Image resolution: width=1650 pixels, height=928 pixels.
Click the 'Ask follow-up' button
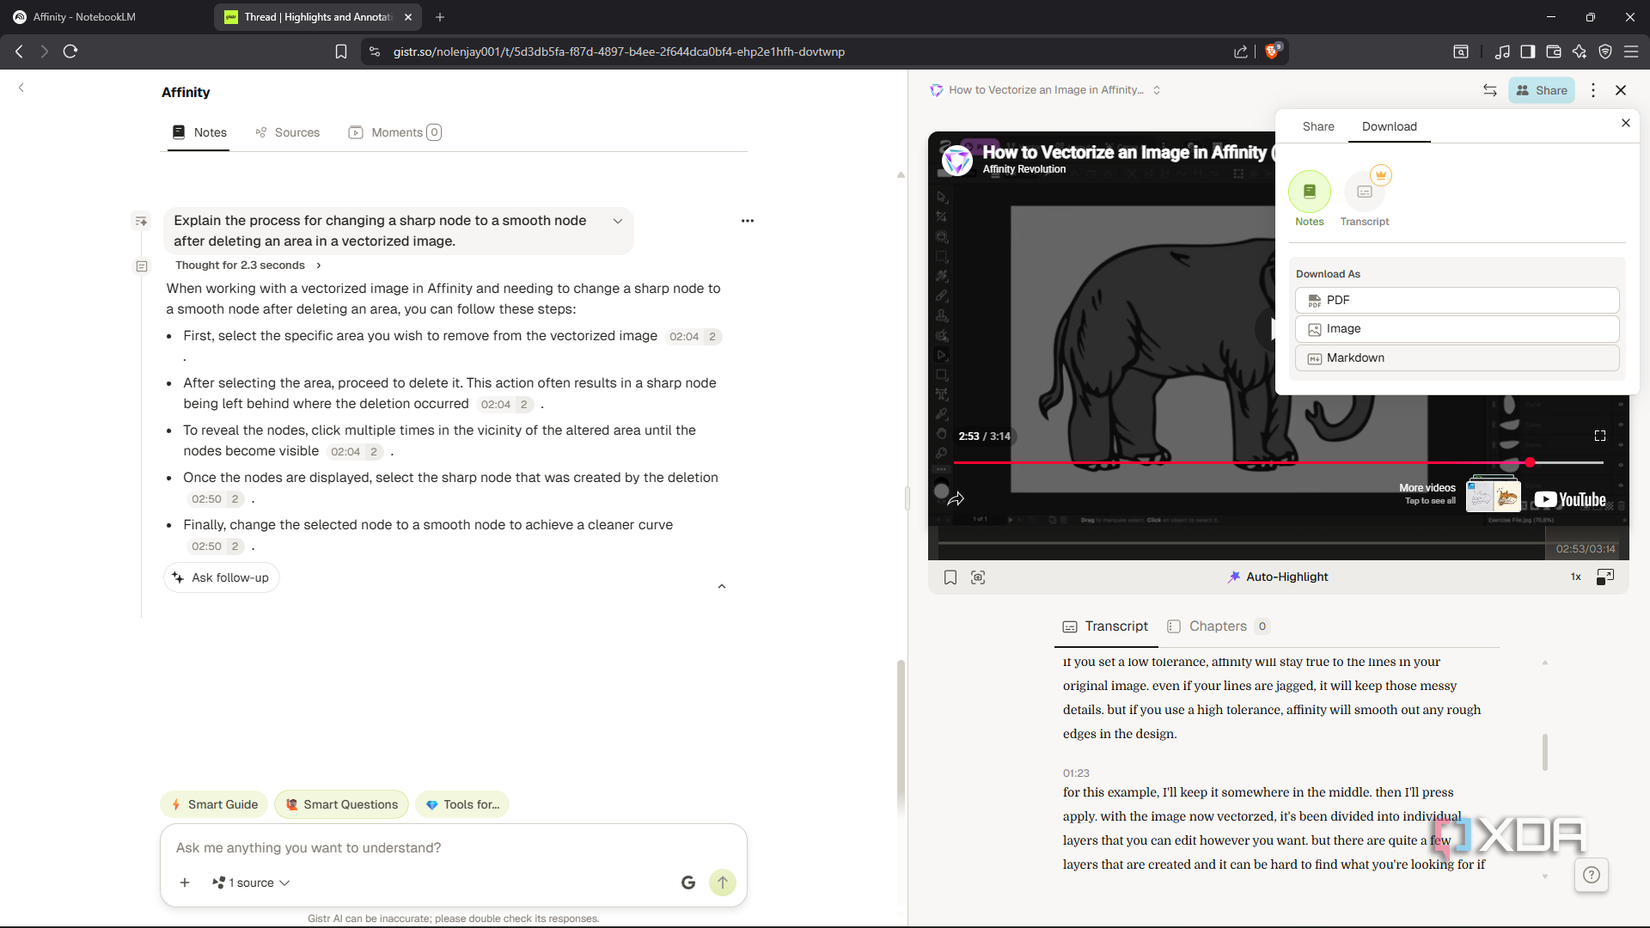tap(221, 577)
